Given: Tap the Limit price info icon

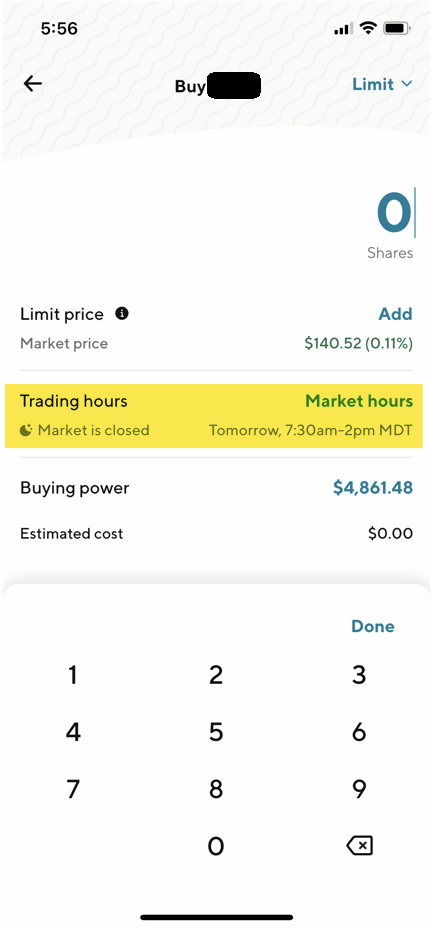Looking at the screenshot, I should click(x=122, y=313).
